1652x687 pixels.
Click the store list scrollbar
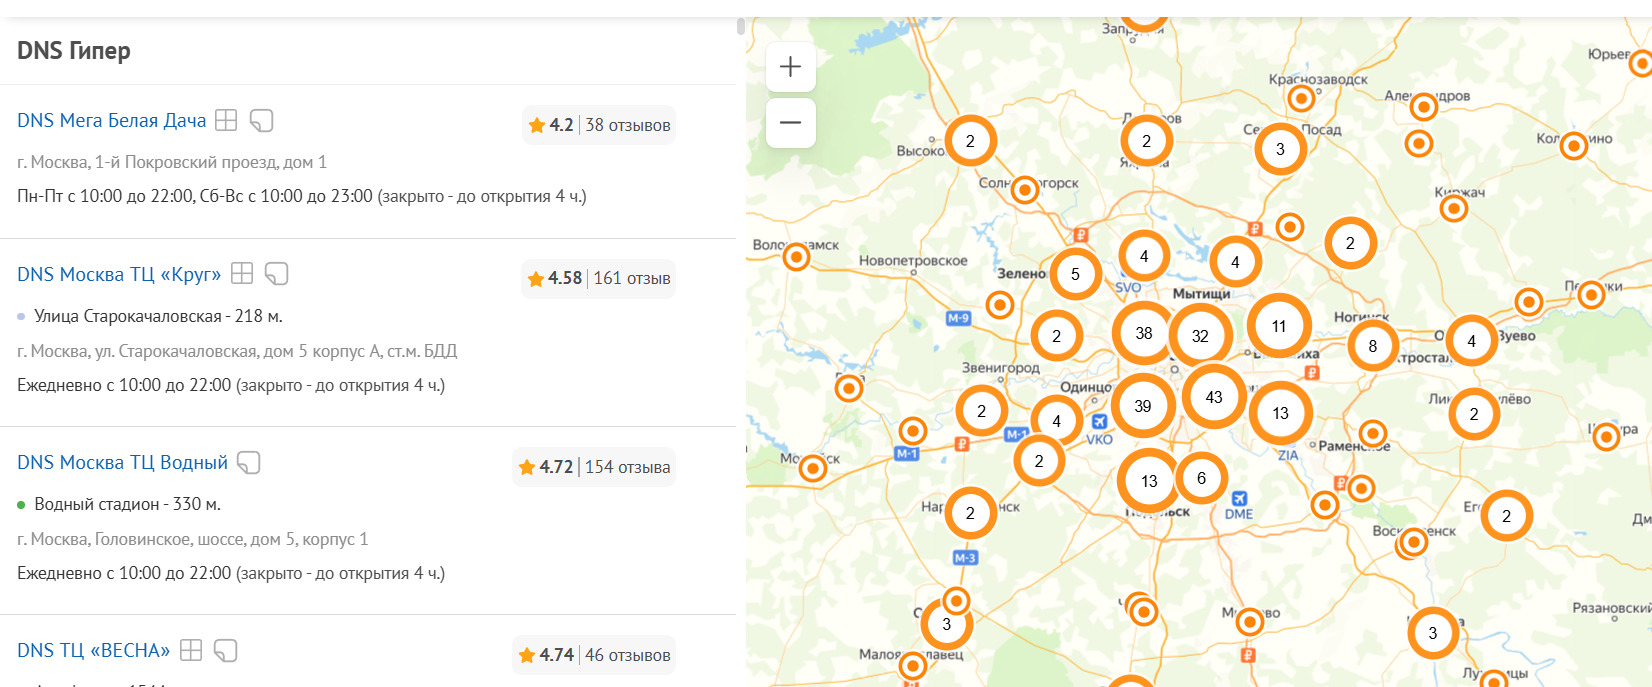(741, 26)
